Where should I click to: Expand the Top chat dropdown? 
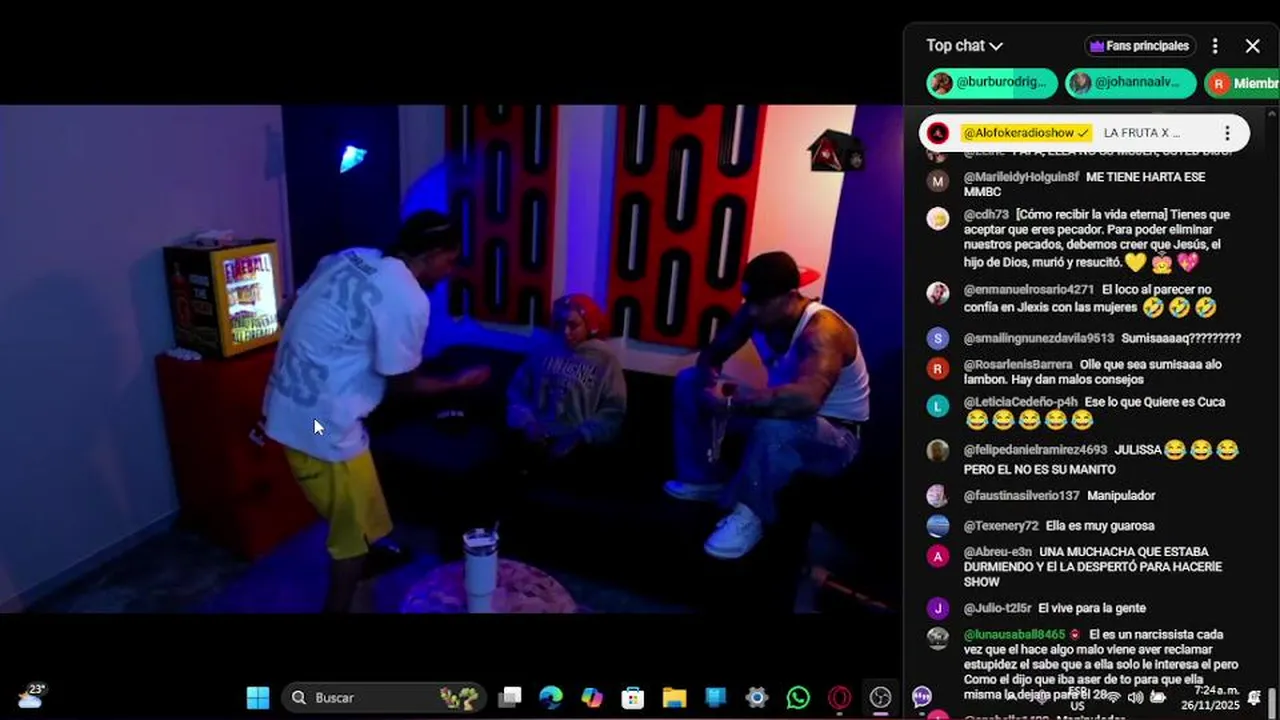[x=964, y=46]
